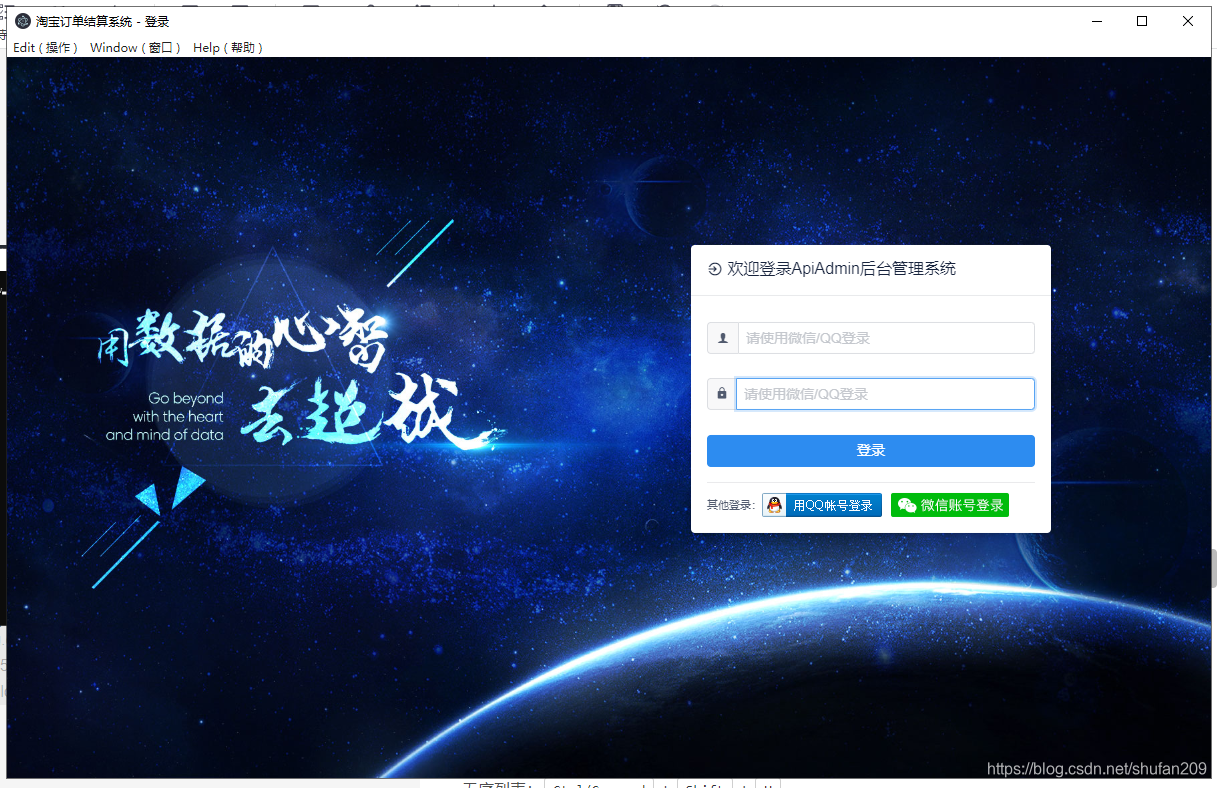Click the padlock icon beside password
1217x788 pixels.
[x=722, y=394]
